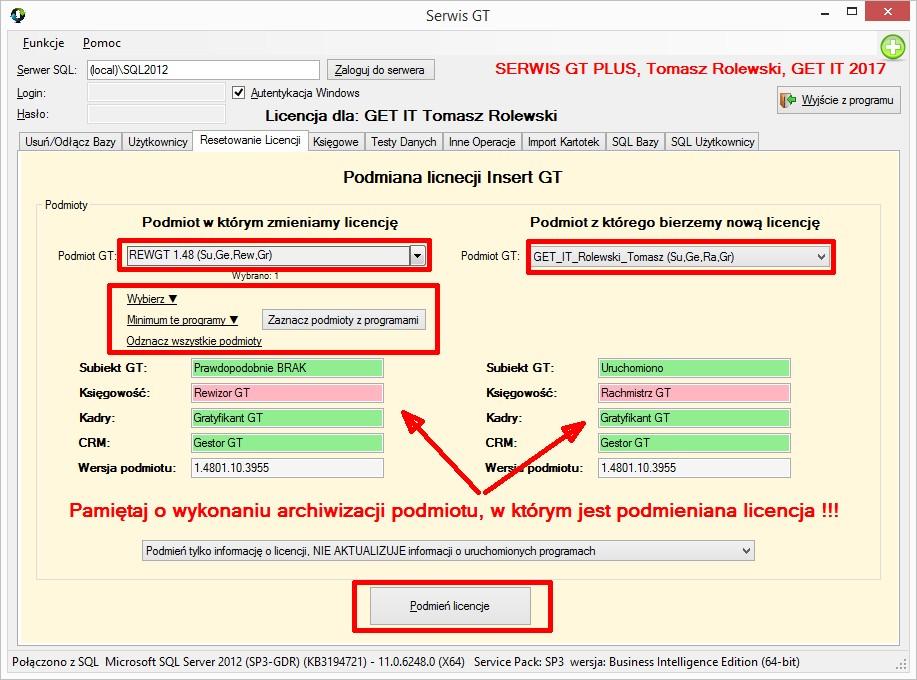This screenshot has width=917, height=680.
Task: Click the Business Intelligence Edition status text
Action: tap(704, 662)
